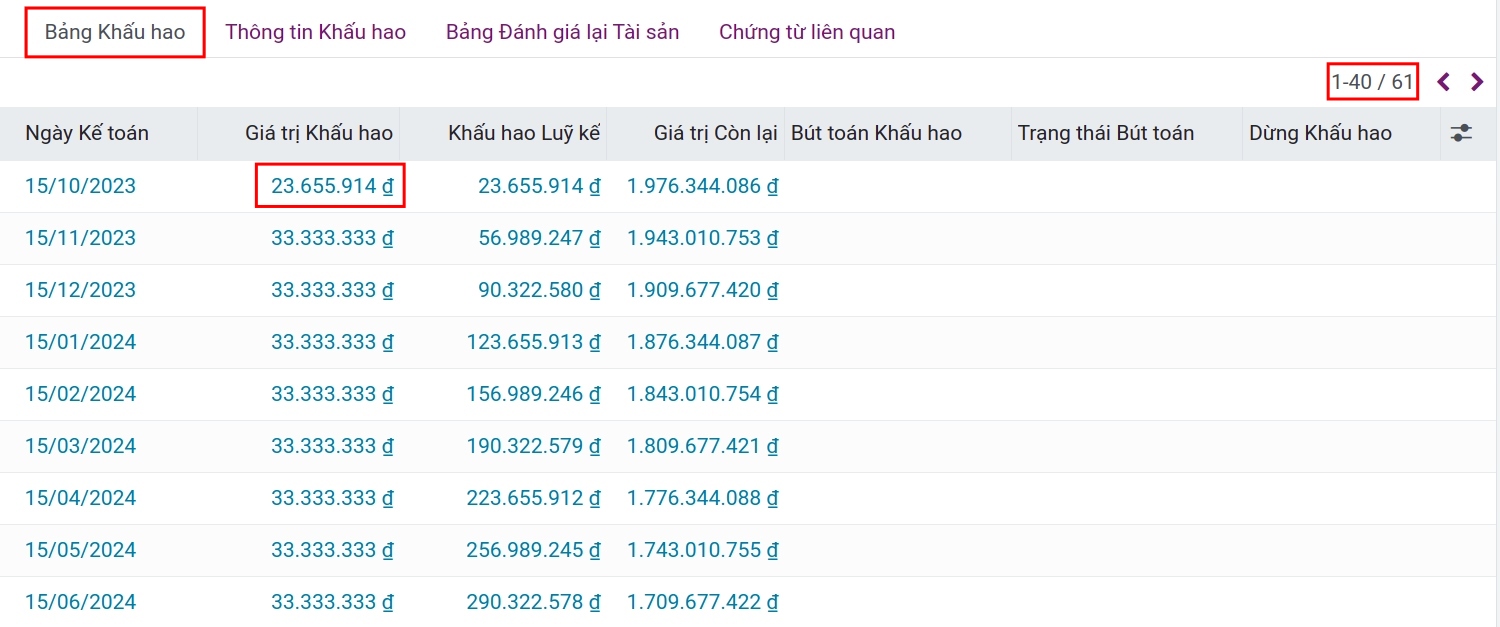Open the 15/06/2024 depreciation line
This screenshot has height=627, width=1500.
(x=80, y=601)
